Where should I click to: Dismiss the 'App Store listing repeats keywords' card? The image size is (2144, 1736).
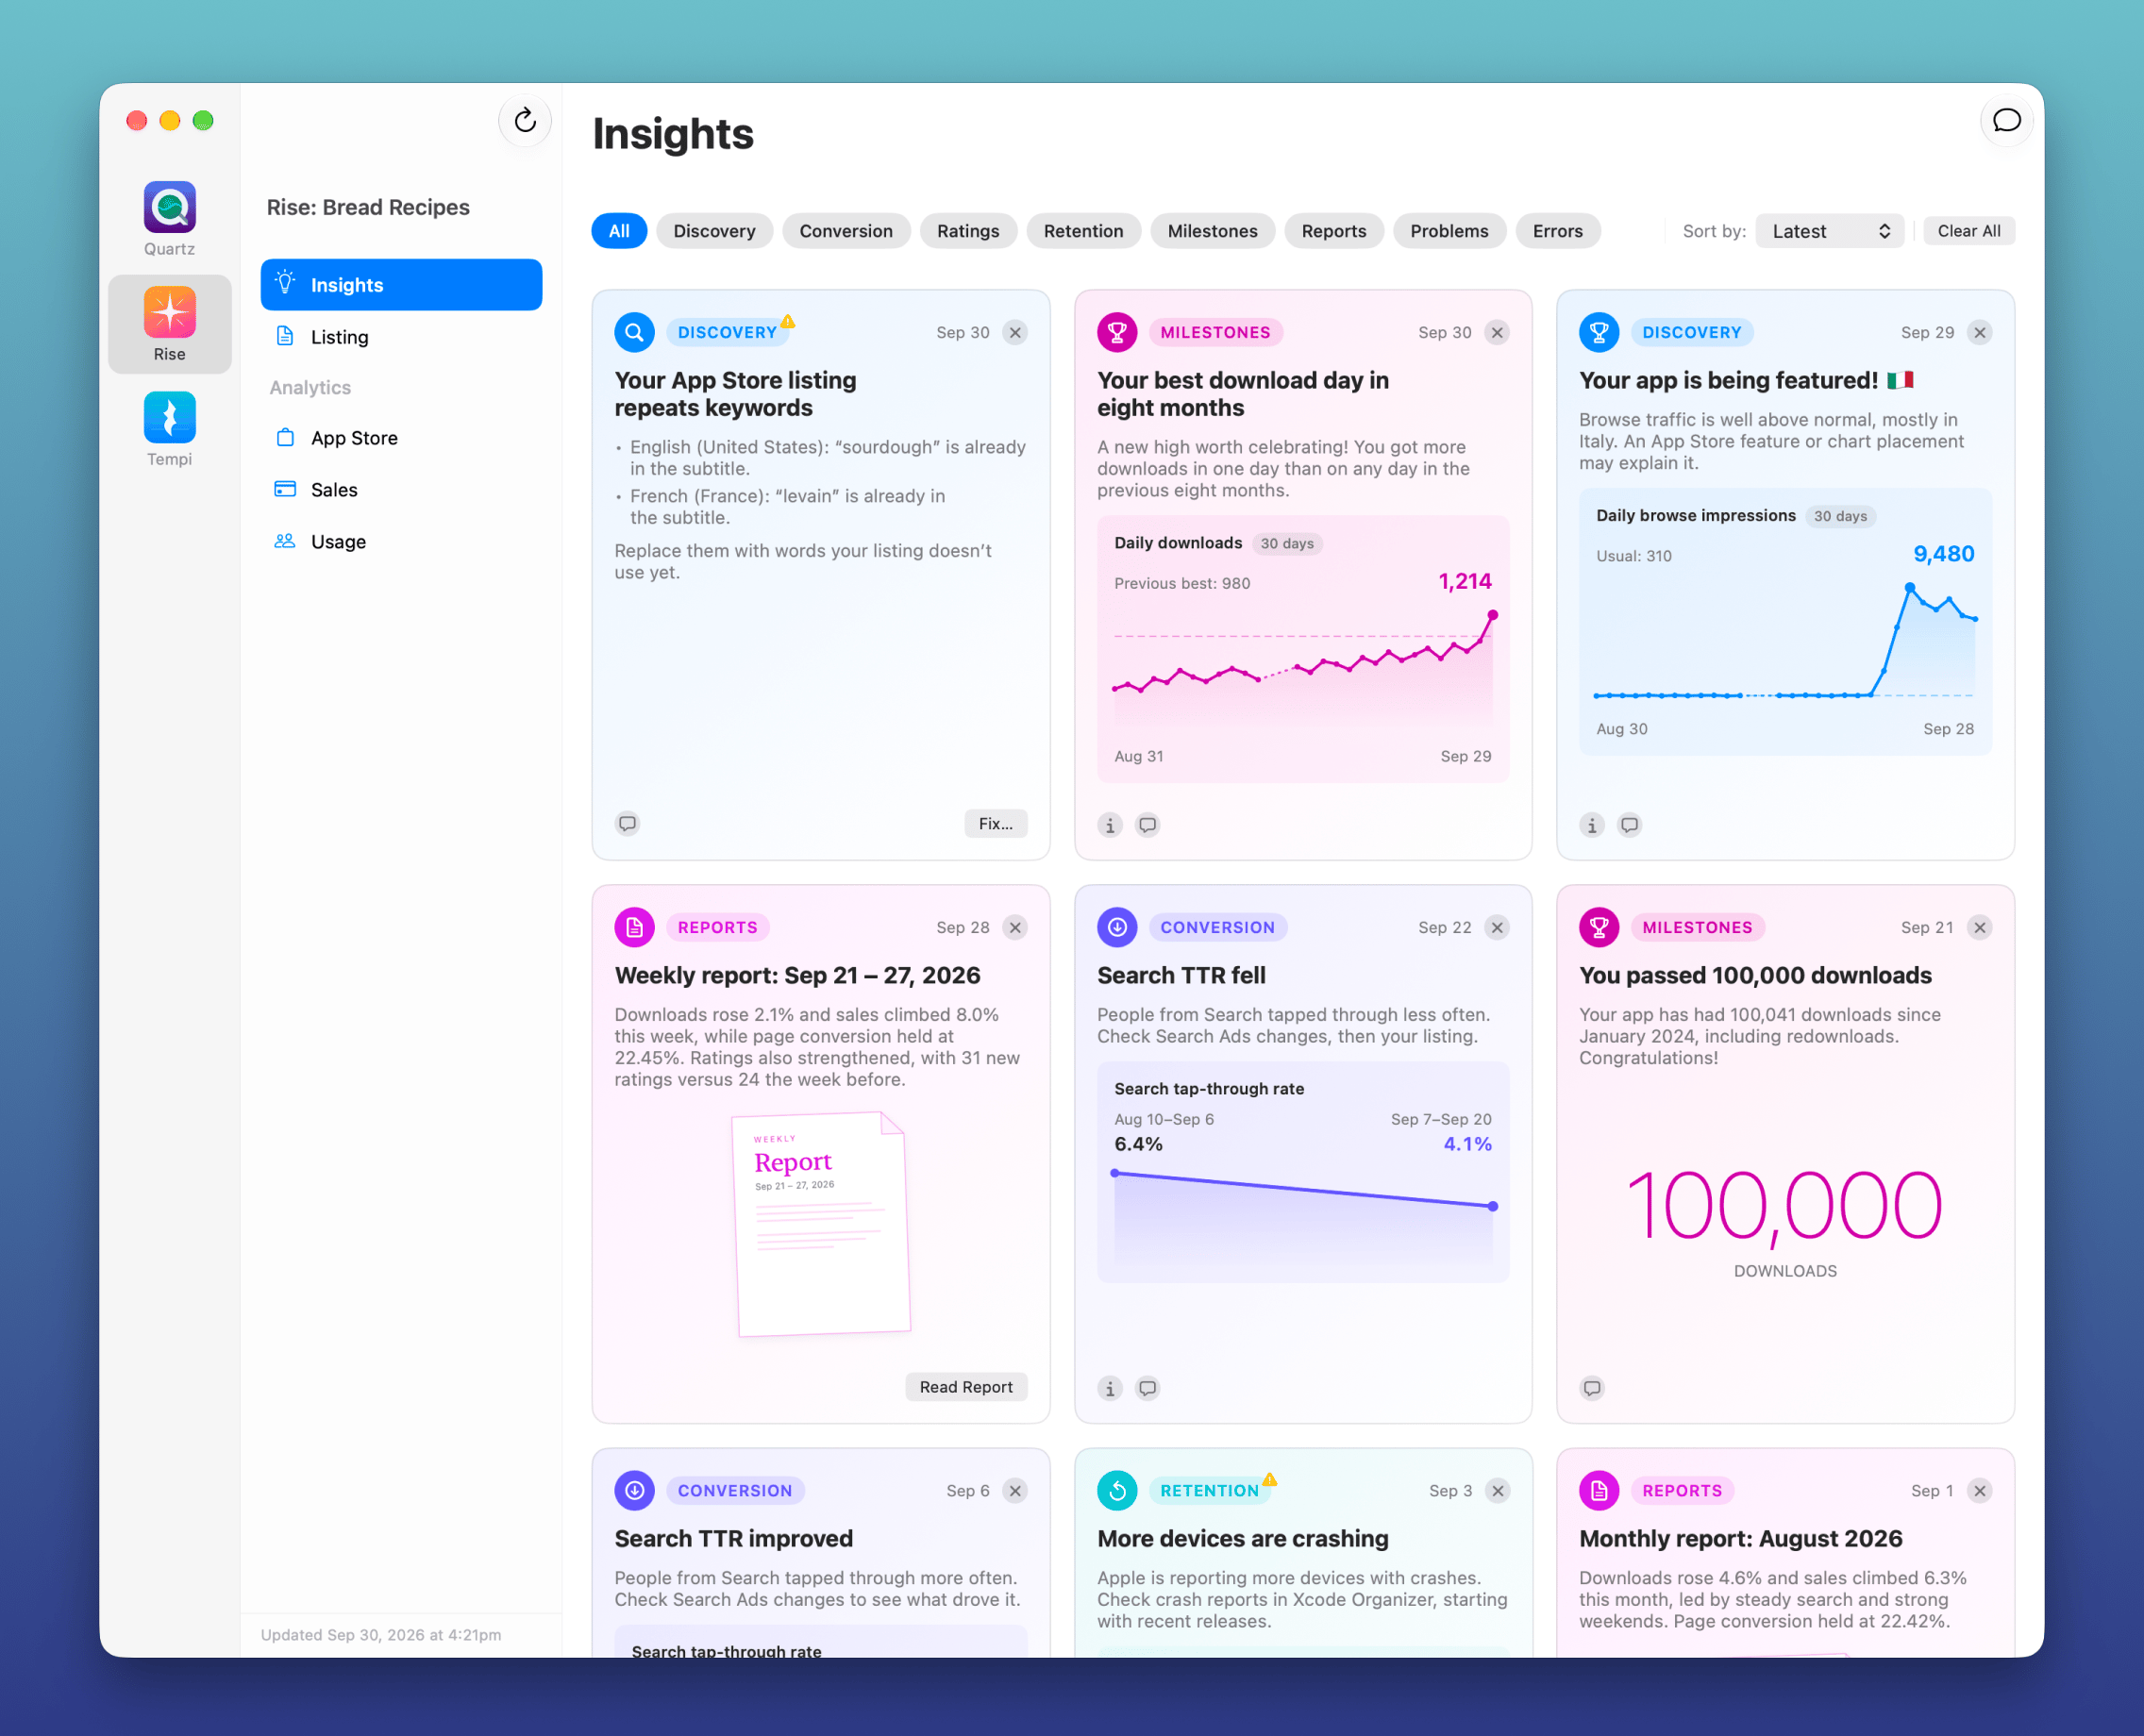[1015, 333]
